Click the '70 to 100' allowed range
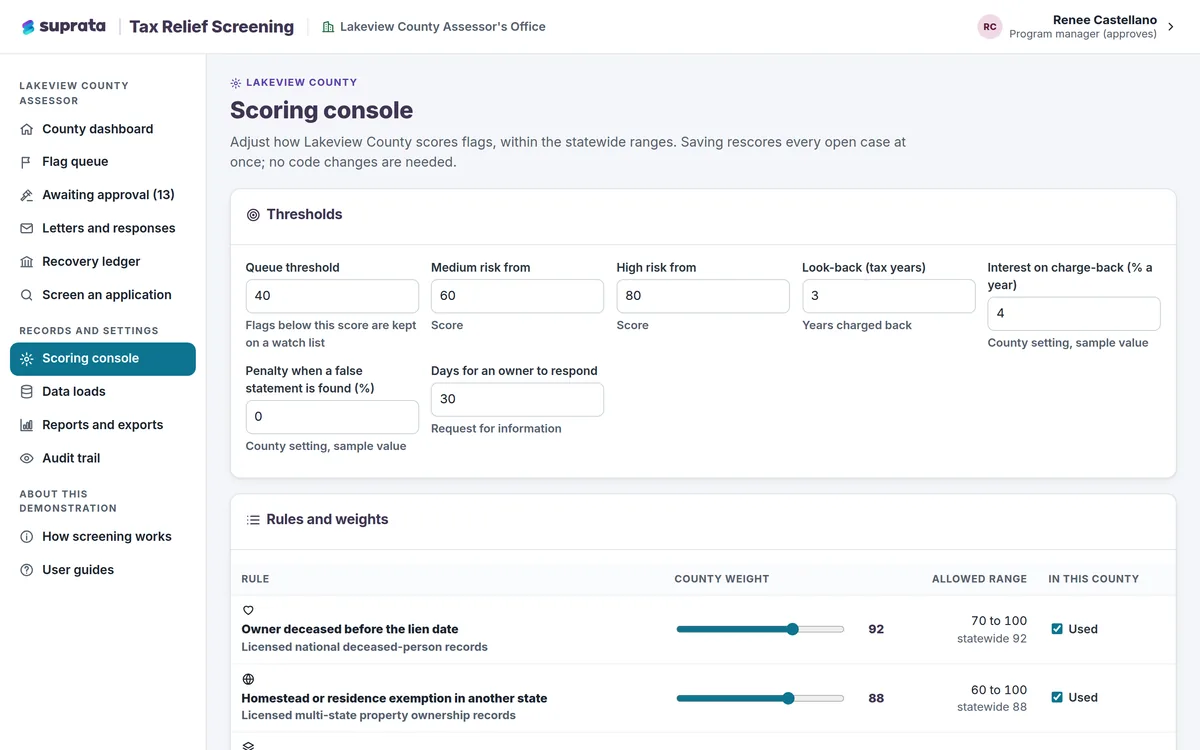Screen dimensions: 1200x750 pyautogui.click(x=999, y=621)
